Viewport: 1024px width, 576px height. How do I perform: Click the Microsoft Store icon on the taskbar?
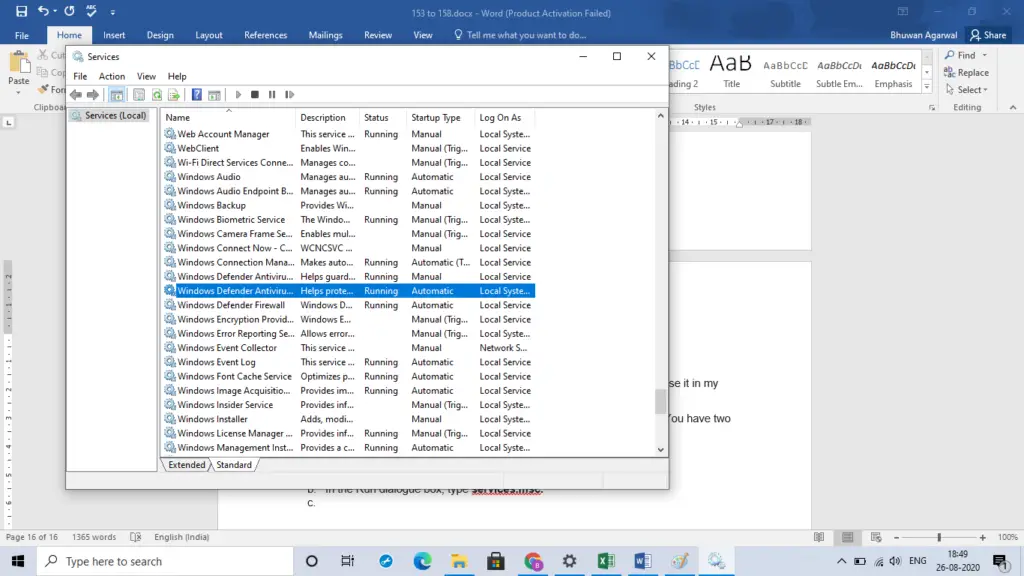pos(496,561)
